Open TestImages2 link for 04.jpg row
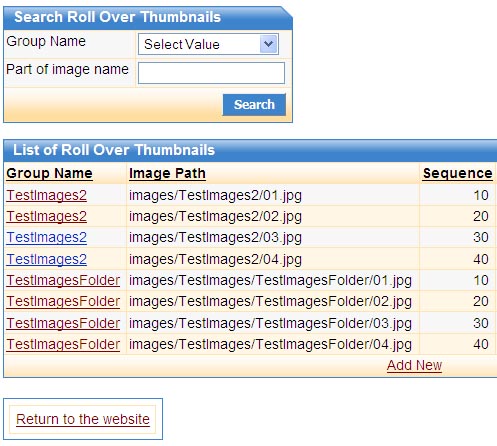 pyautogui.click(x=47, y=259)
